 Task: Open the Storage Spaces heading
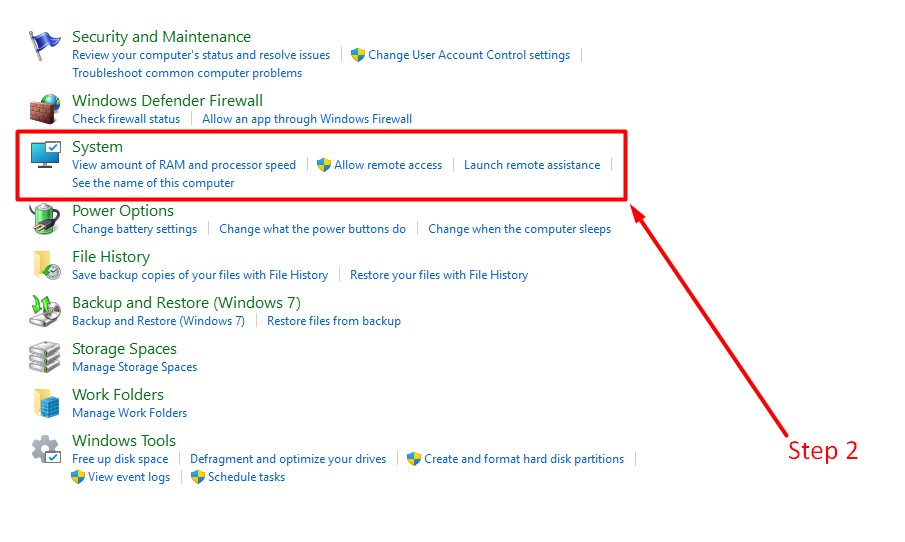click(x=124, y=349)
